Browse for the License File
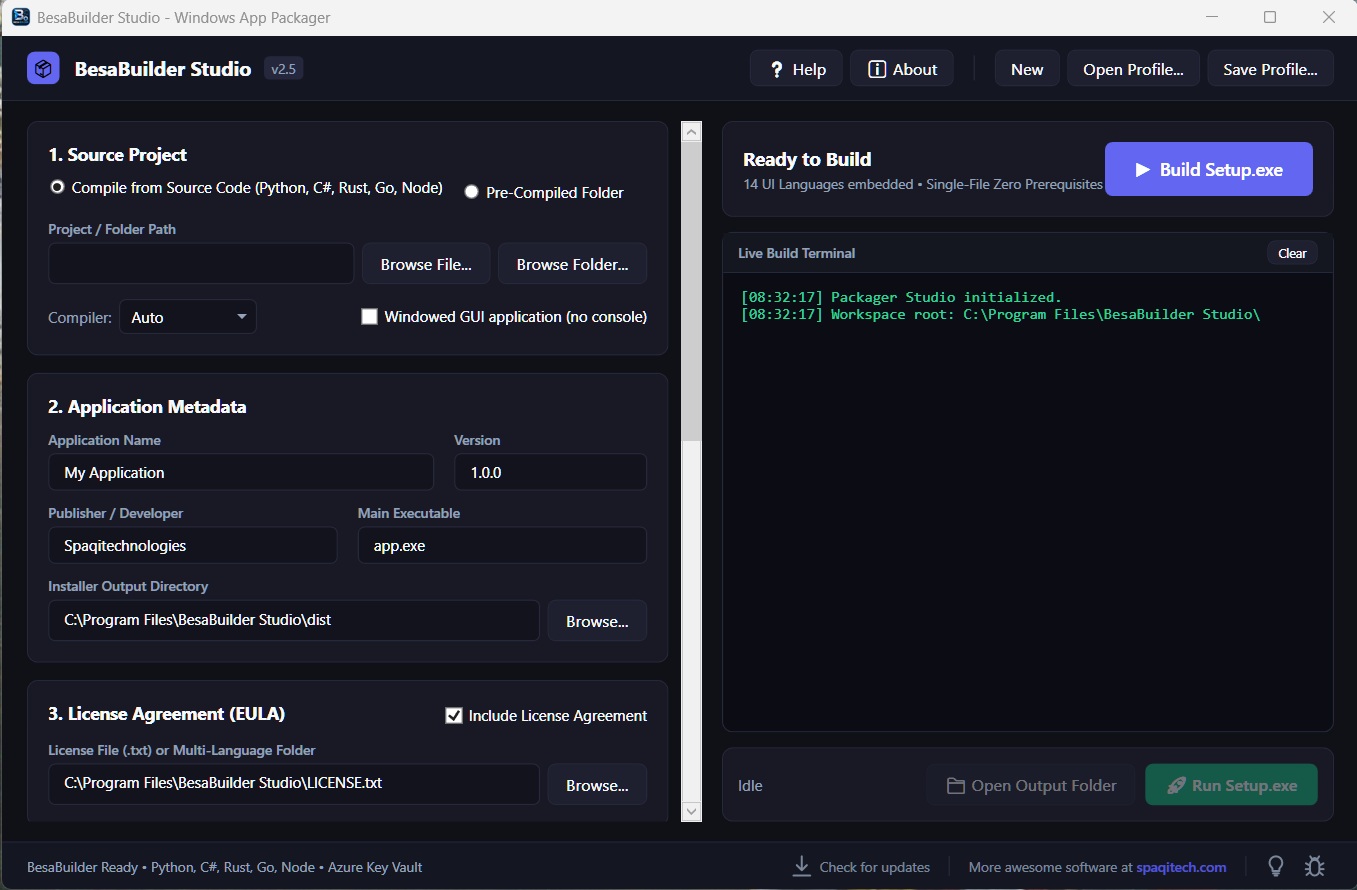The image size is (1357, 890). click(x=597, y=785)
